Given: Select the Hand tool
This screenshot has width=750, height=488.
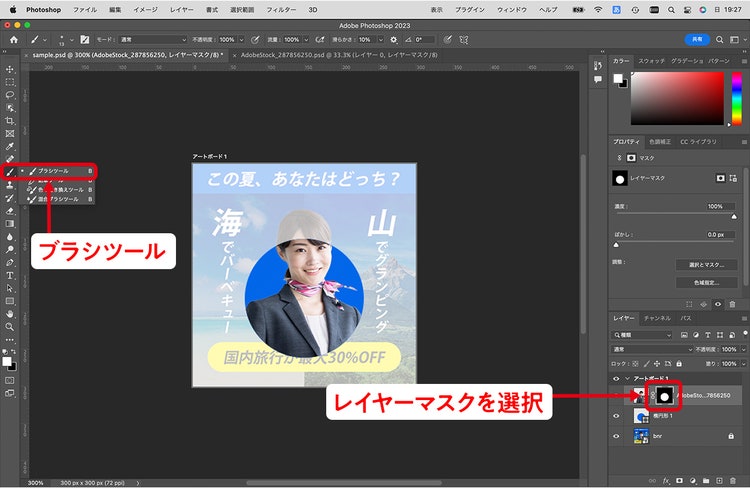Looking at the screenshot, I should 10,314.
